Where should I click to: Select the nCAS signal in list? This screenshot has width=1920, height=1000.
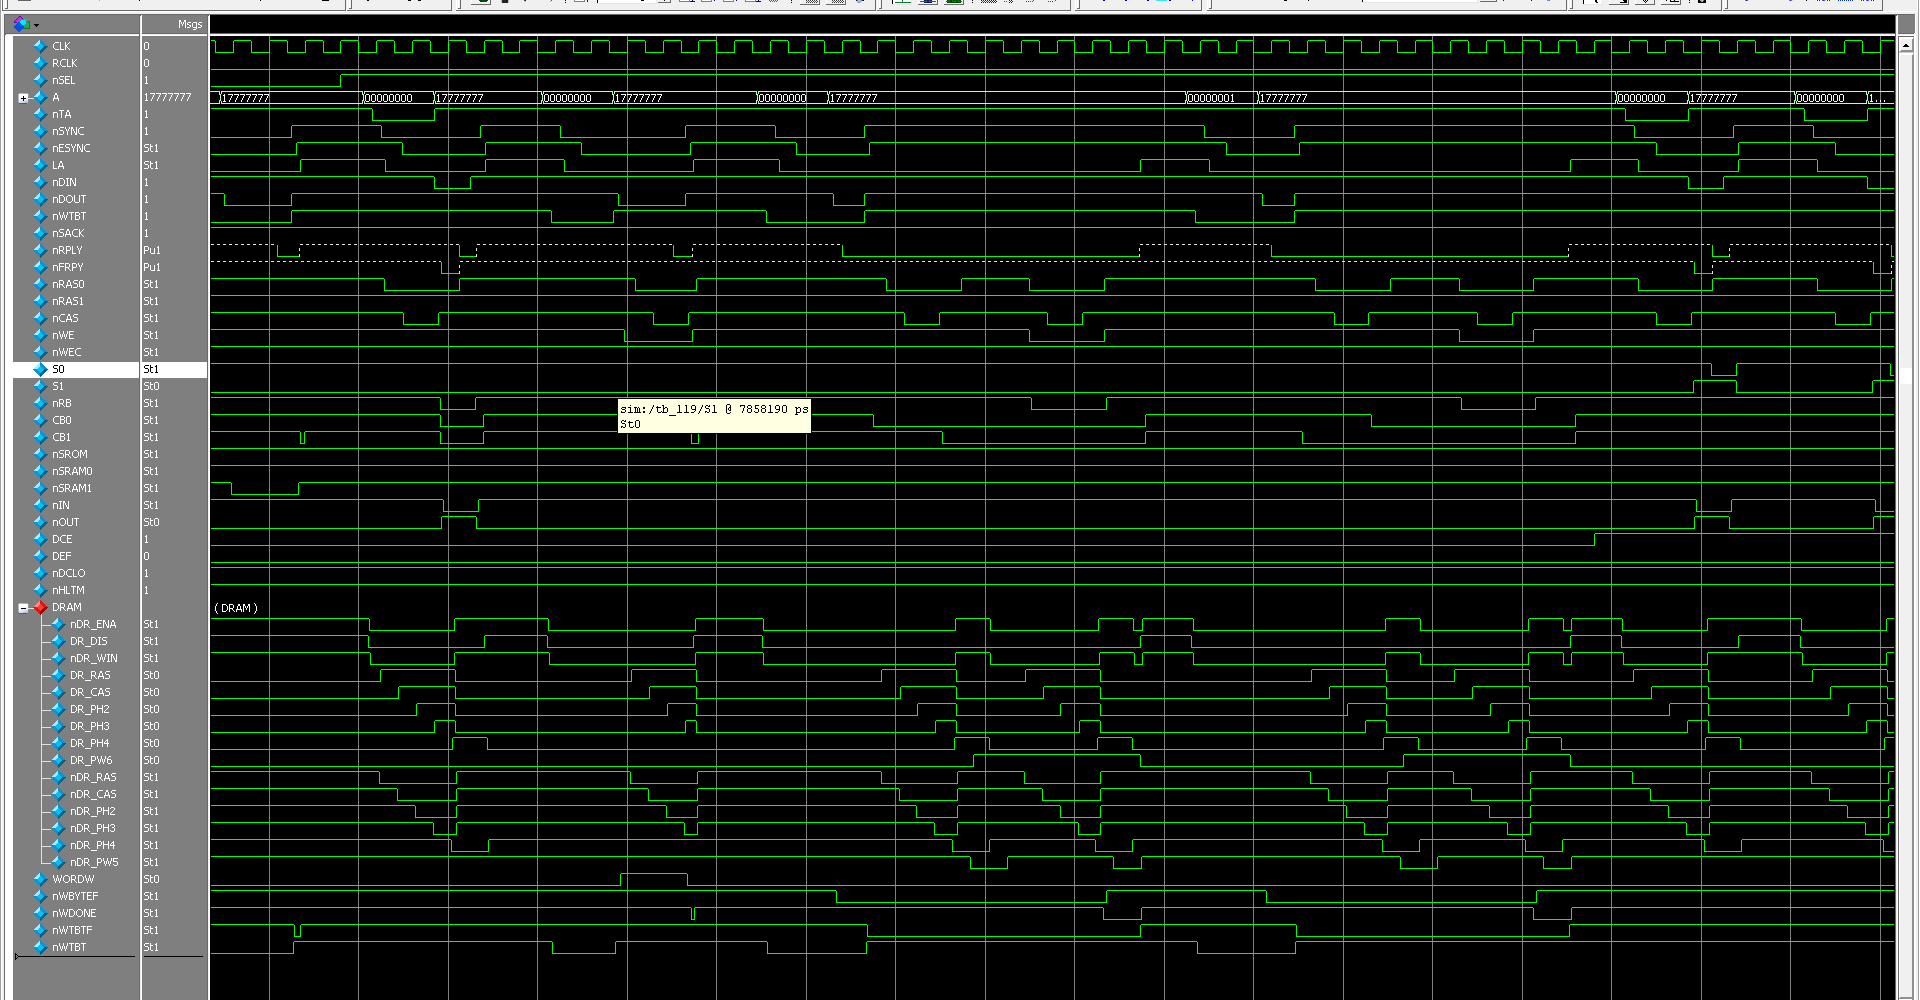(65, 318)
